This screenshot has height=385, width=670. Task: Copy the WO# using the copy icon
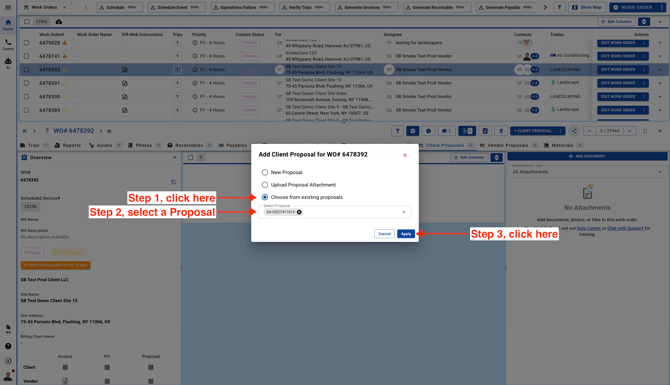[173, 182]
